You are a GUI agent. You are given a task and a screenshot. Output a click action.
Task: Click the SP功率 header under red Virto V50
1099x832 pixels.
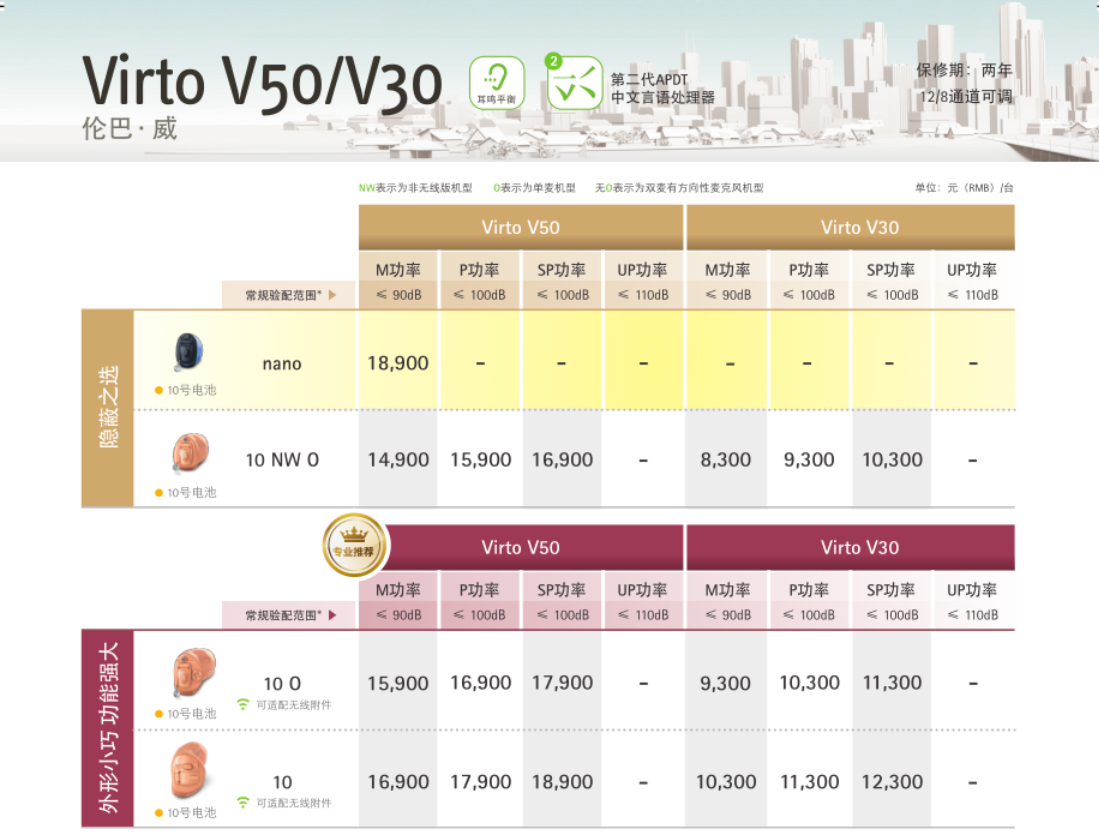(x=561, y=590)
